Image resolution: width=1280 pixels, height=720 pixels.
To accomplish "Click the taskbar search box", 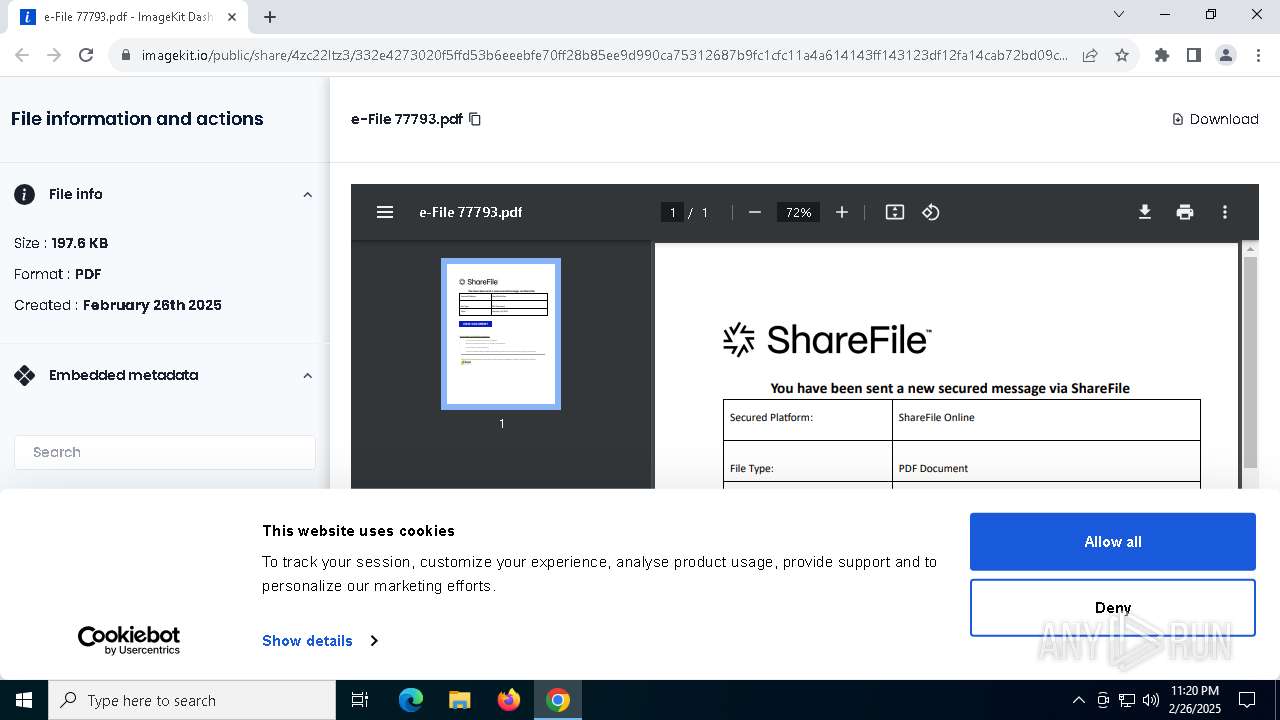I will [x=192, y=700].
